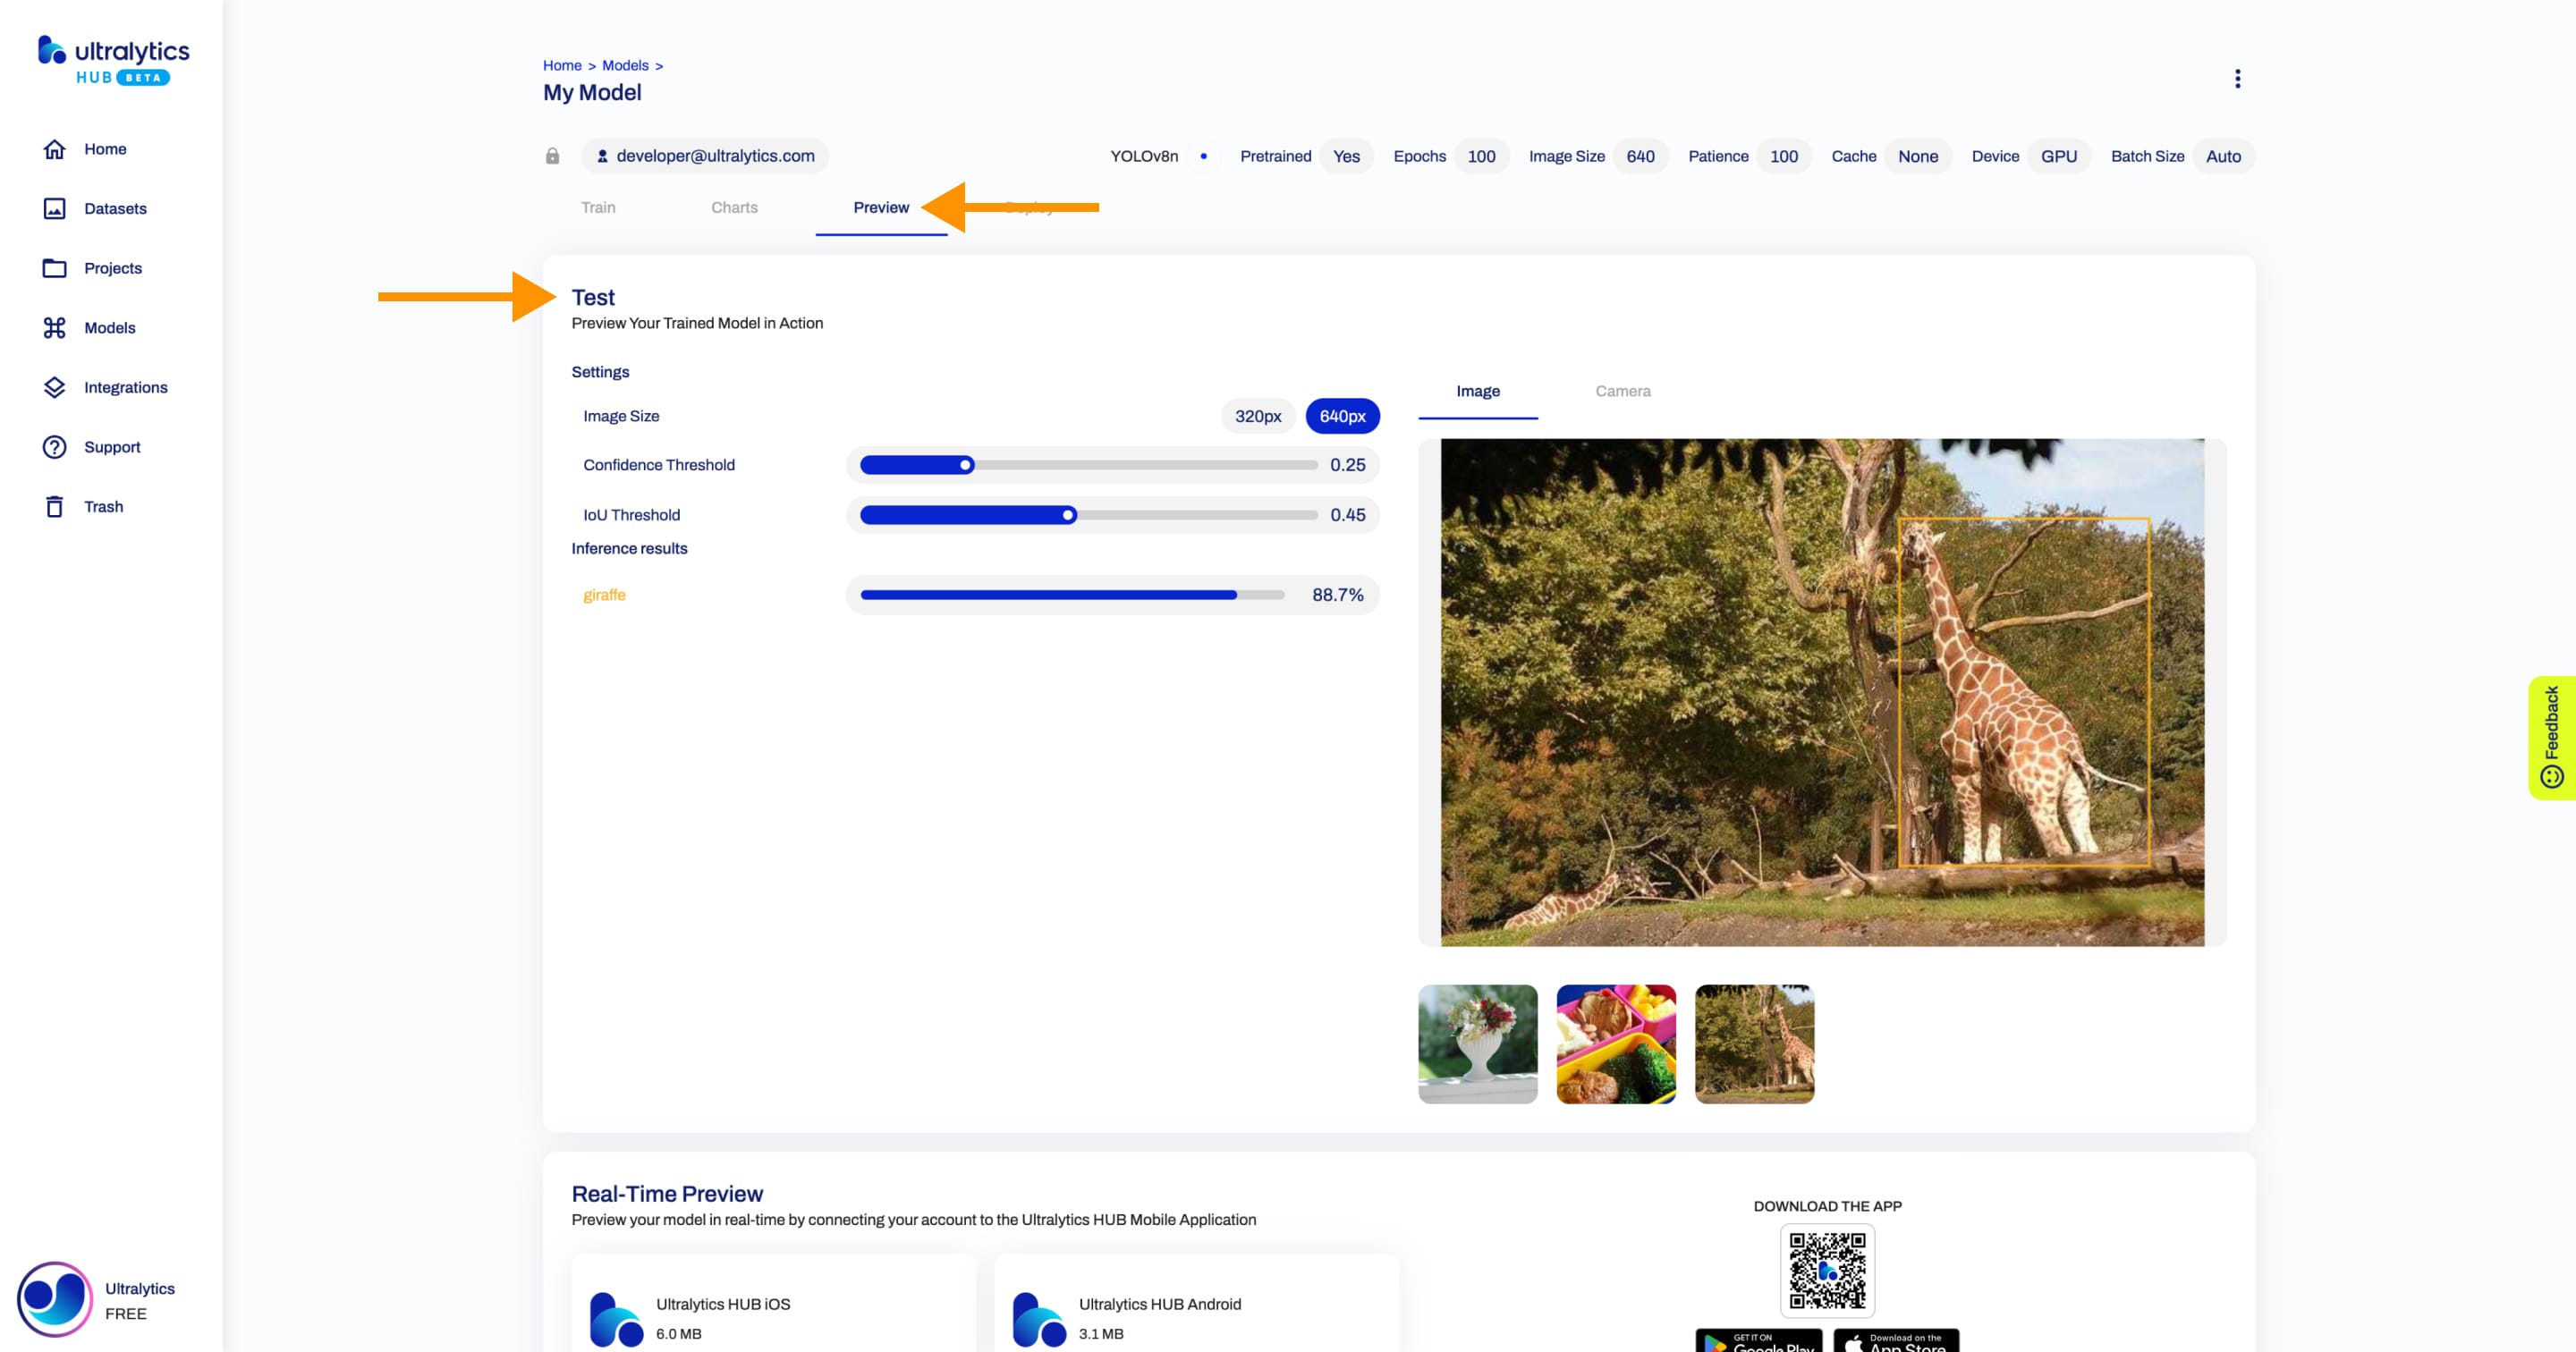The height and width of the screenshot is (1352, 2576).
Task: Click the developer email account indicator
Action: [x=706, y=155]
